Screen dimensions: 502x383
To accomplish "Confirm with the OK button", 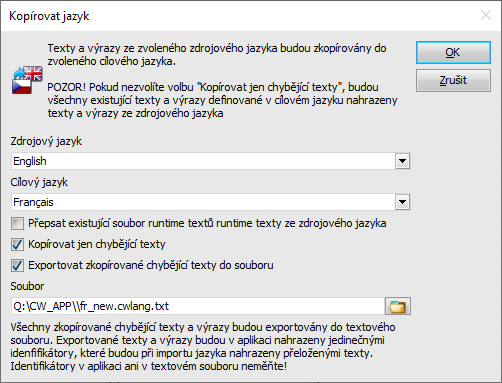I will 453,52.
